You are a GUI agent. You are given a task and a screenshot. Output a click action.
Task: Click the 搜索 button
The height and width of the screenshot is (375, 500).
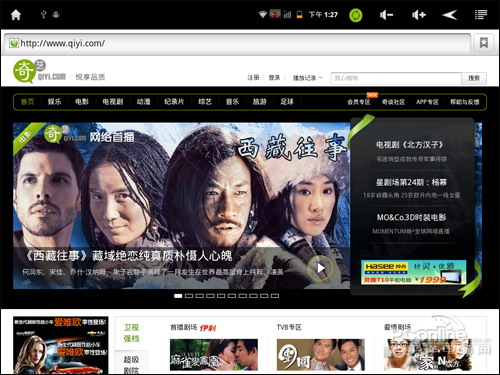coord(474,78)
